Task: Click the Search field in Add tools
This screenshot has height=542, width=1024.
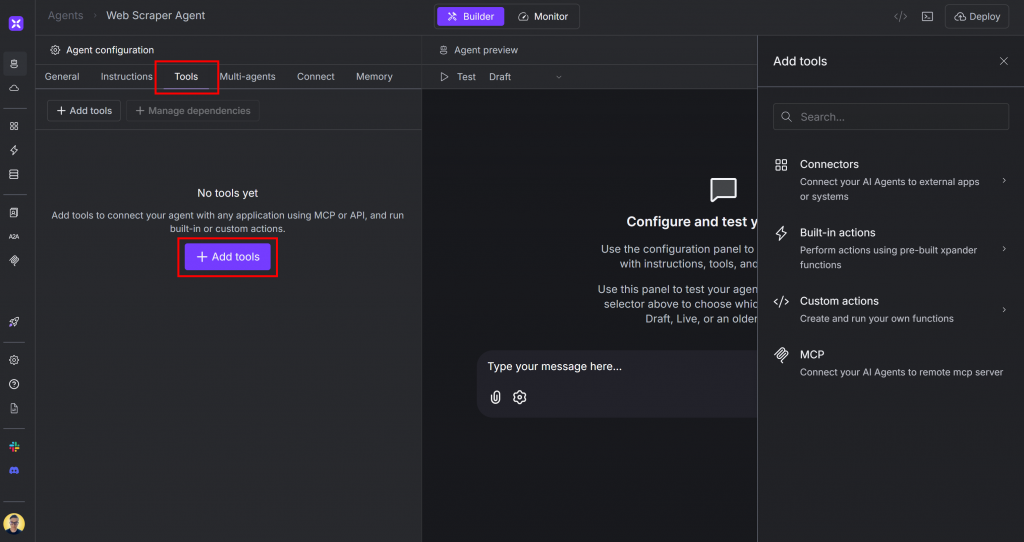Action: [x=890, y=117]
